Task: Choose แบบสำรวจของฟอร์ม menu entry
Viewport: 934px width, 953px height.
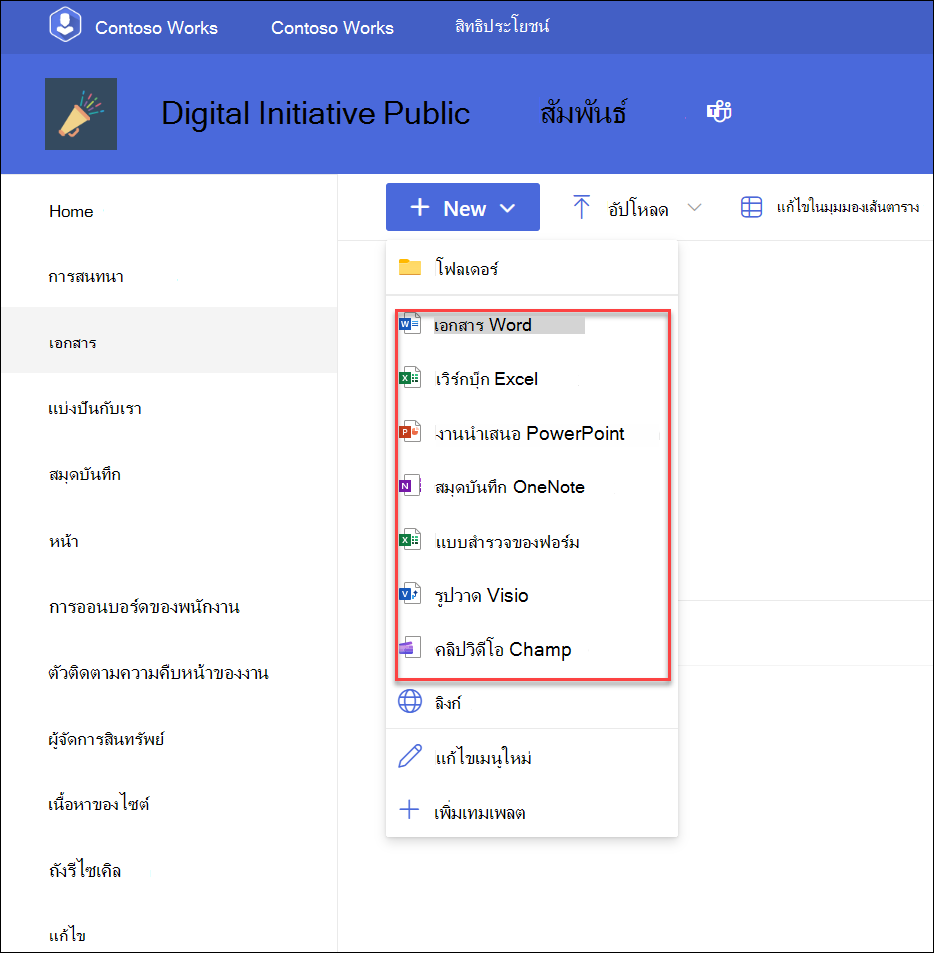Action: [532, 541]
